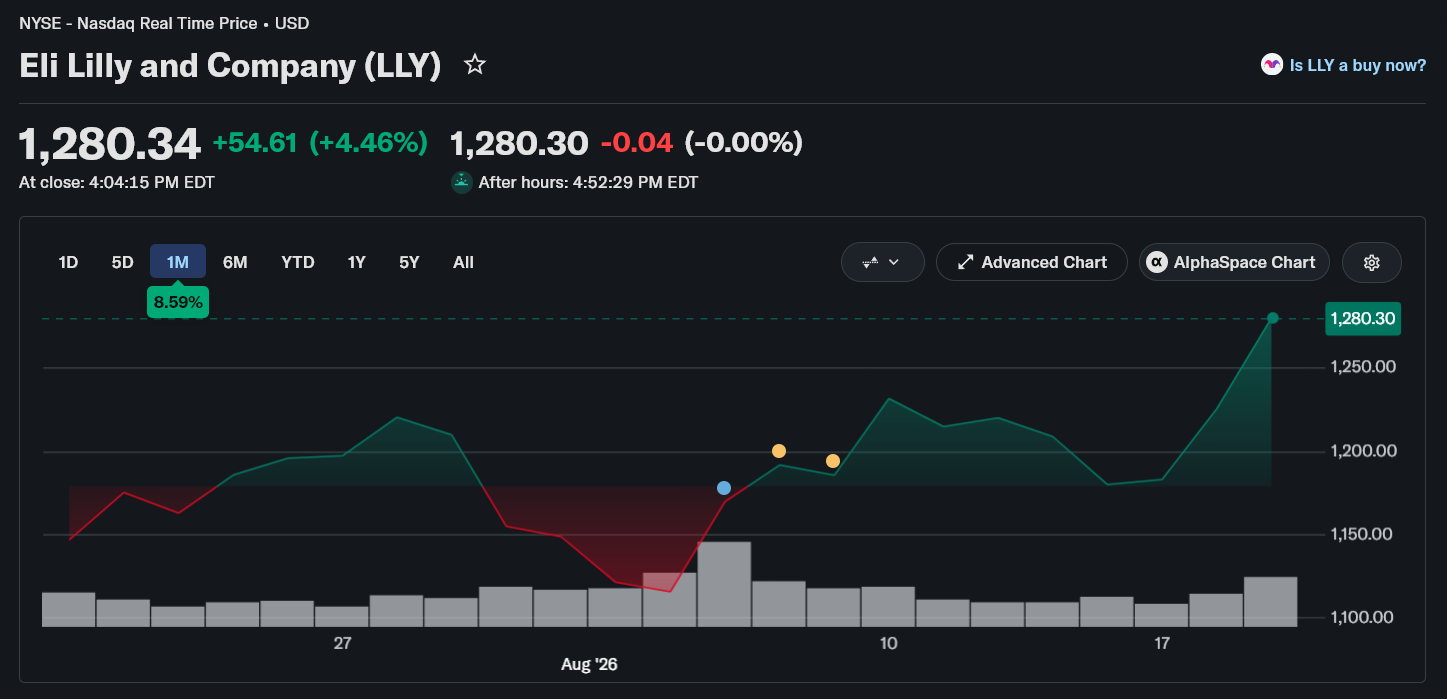
Task: Click the -0.04 after hours change
Action: 637,143
